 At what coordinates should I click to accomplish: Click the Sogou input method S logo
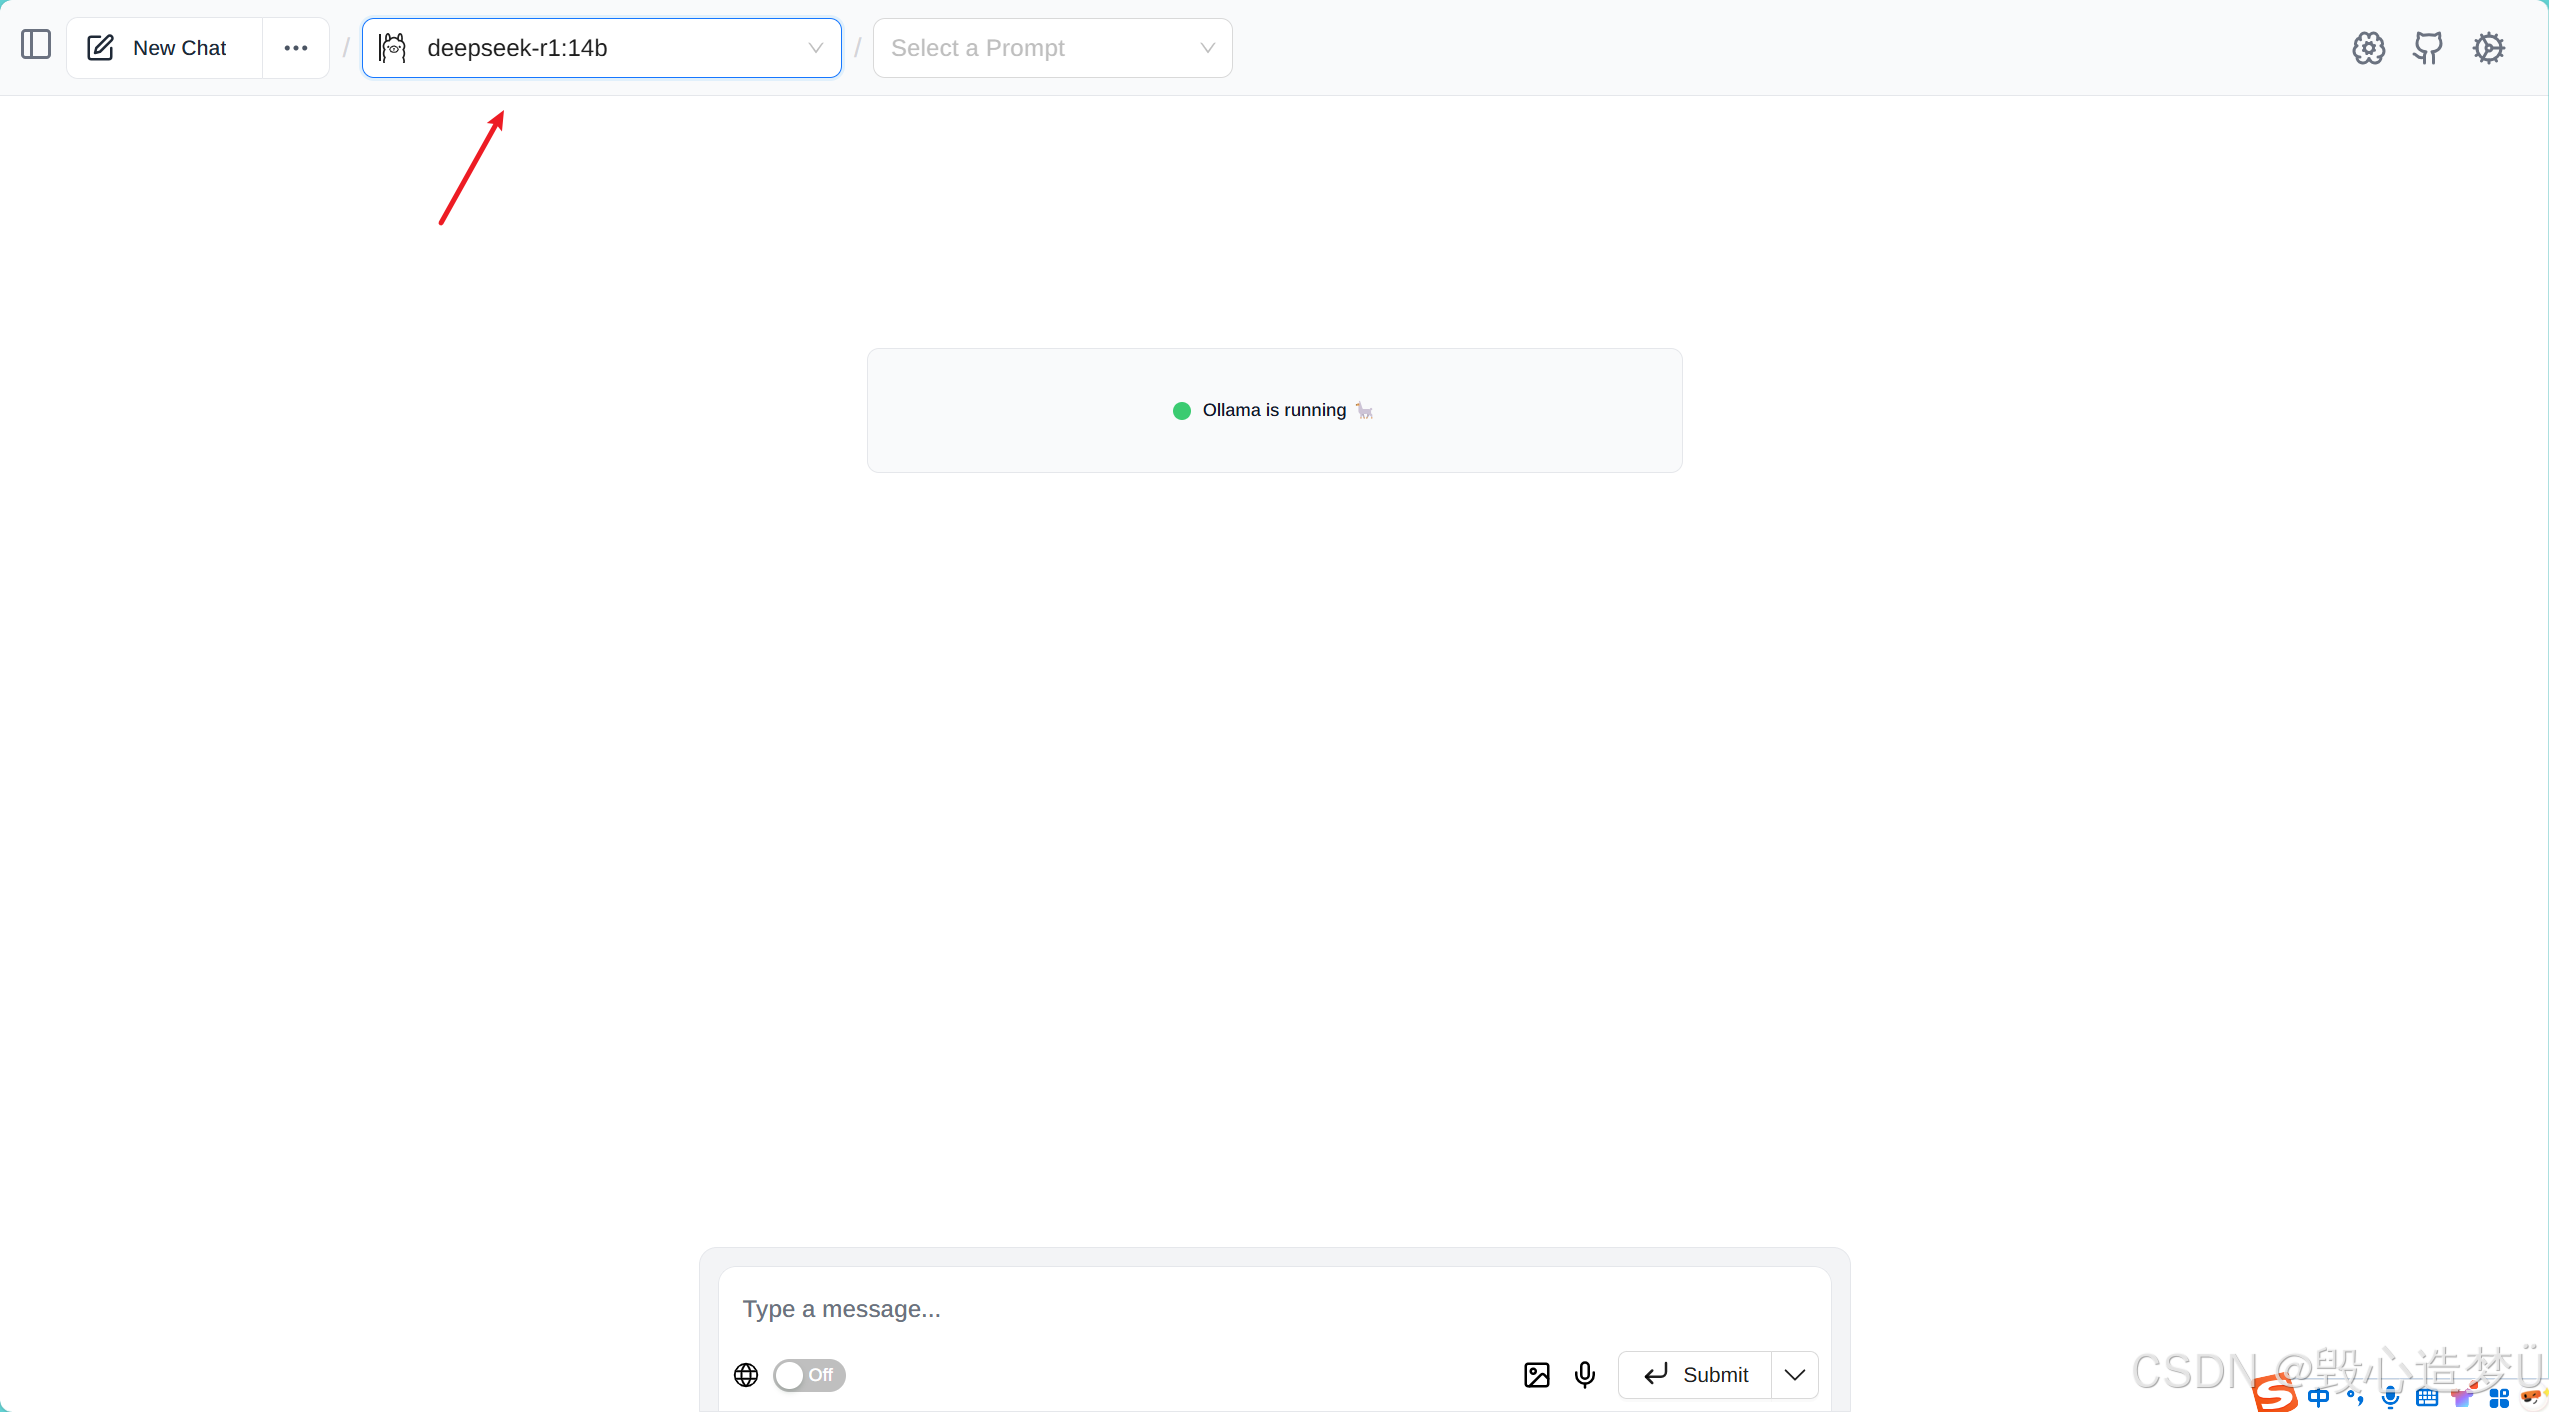(2275, 1395)
